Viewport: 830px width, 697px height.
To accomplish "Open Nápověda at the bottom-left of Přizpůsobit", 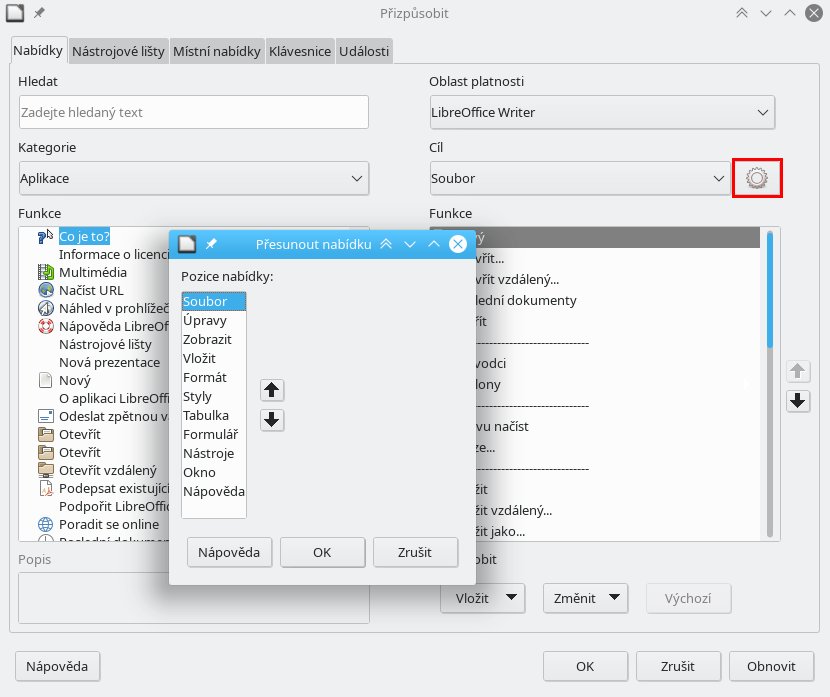I will [x=57, y=666].
